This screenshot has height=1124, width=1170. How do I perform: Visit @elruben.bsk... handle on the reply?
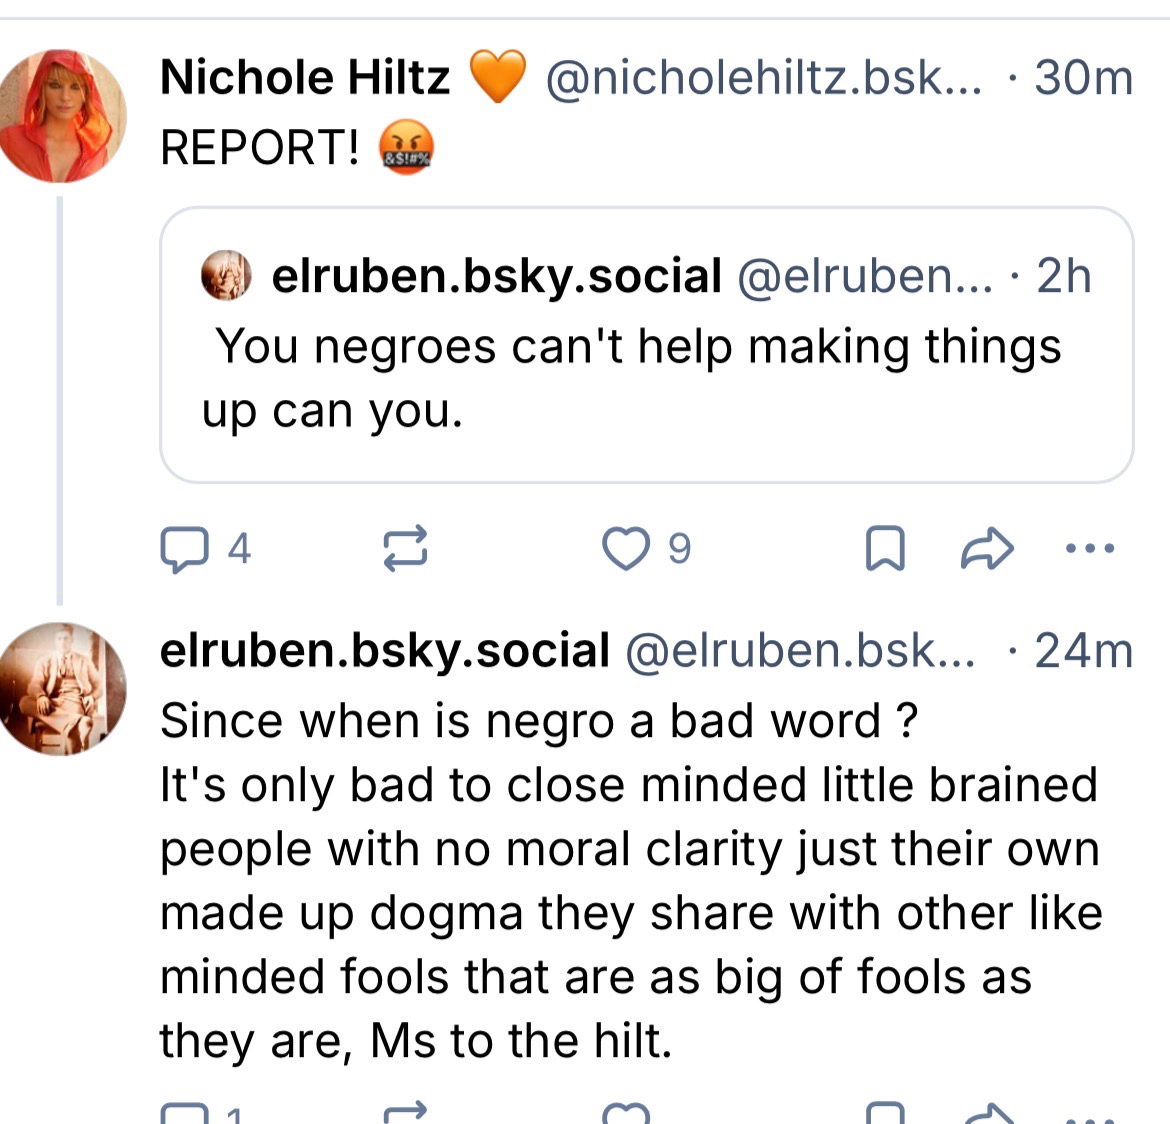800,651
